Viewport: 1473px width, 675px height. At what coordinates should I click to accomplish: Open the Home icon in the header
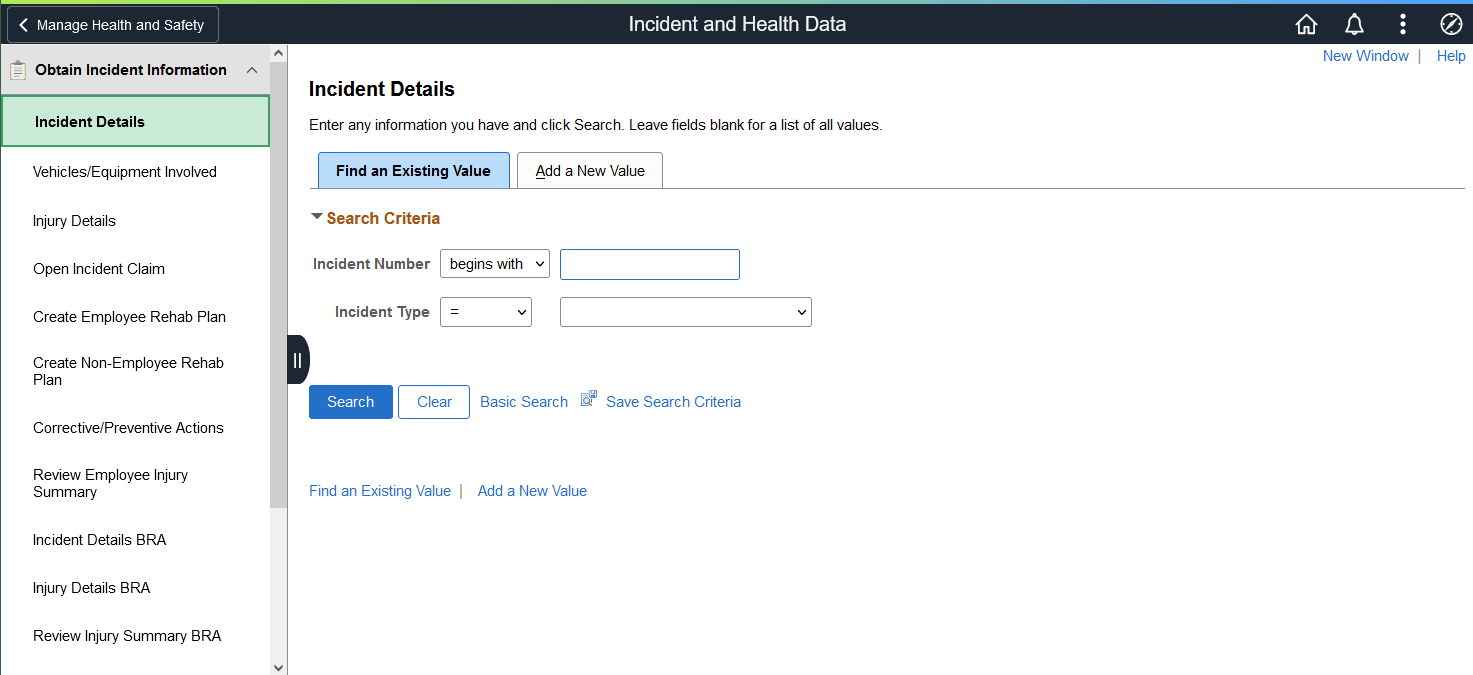tap(1306, 24)
